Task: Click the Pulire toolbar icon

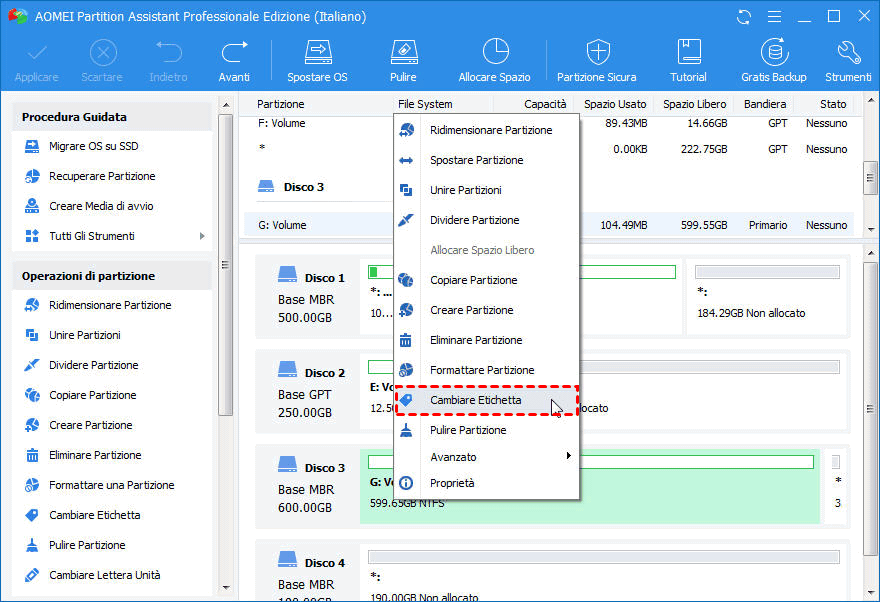Action: (x=404, y=61)
